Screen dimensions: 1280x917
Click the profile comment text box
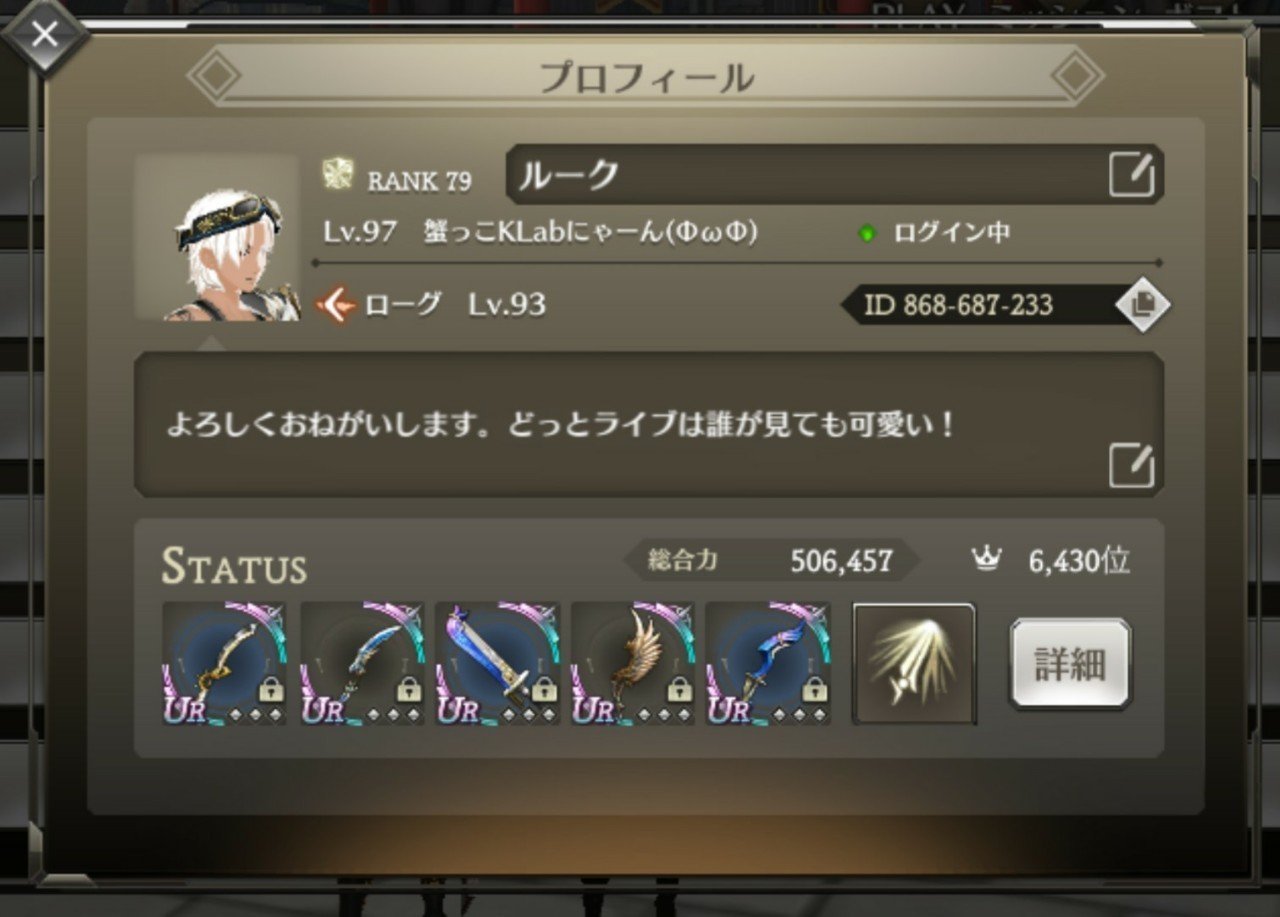tap(649, 424)
